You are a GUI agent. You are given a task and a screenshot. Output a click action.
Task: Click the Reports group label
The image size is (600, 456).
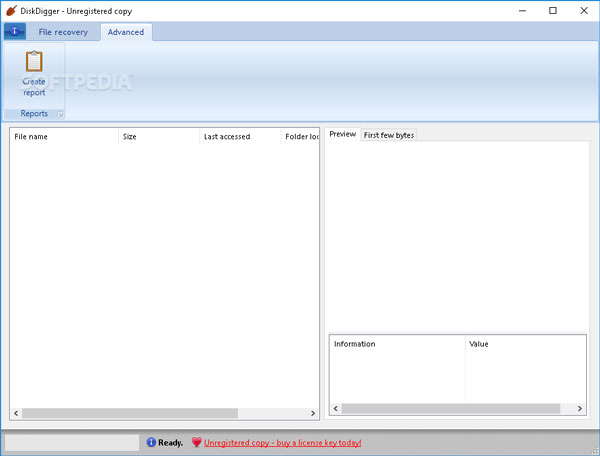34,114
